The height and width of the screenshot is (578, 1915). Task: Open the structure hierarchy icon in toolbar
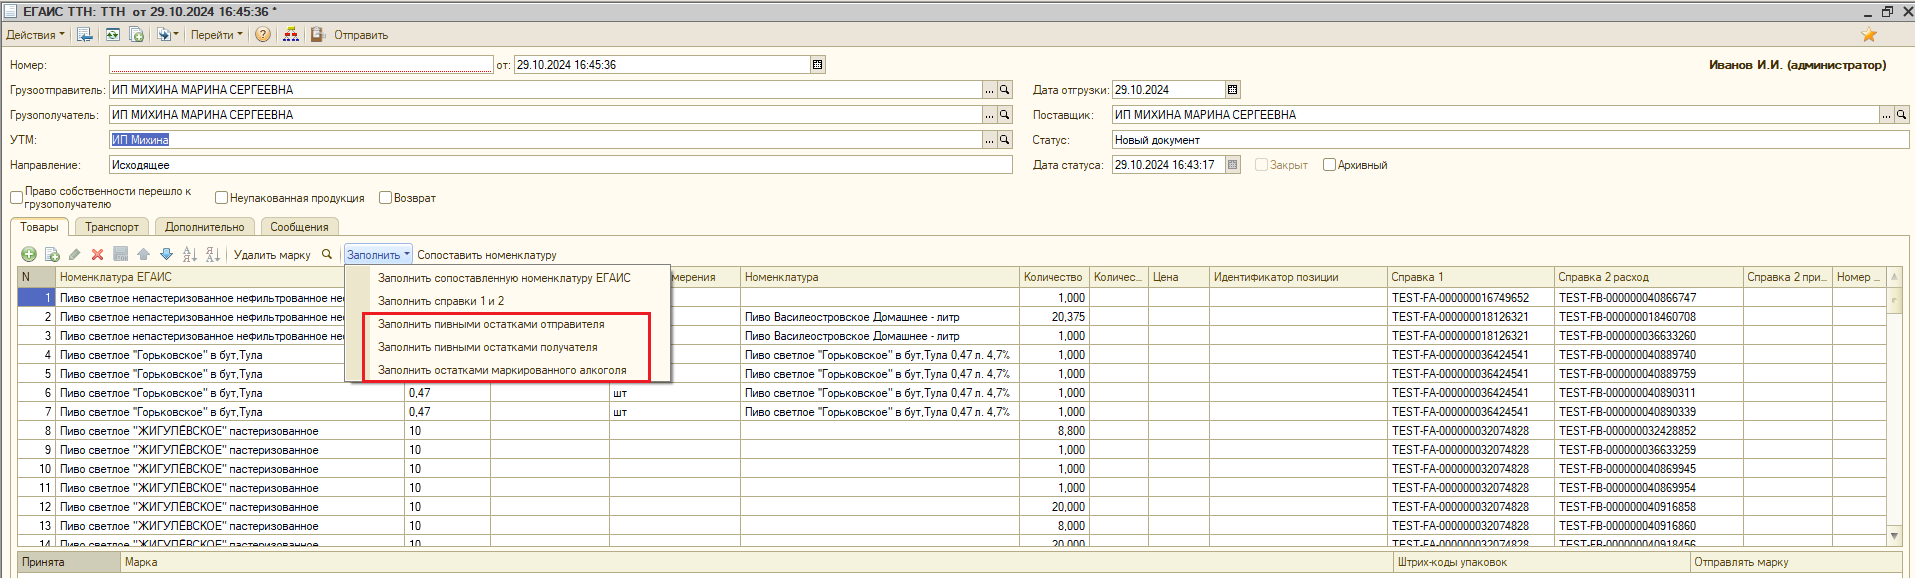(x=291, y=35)
